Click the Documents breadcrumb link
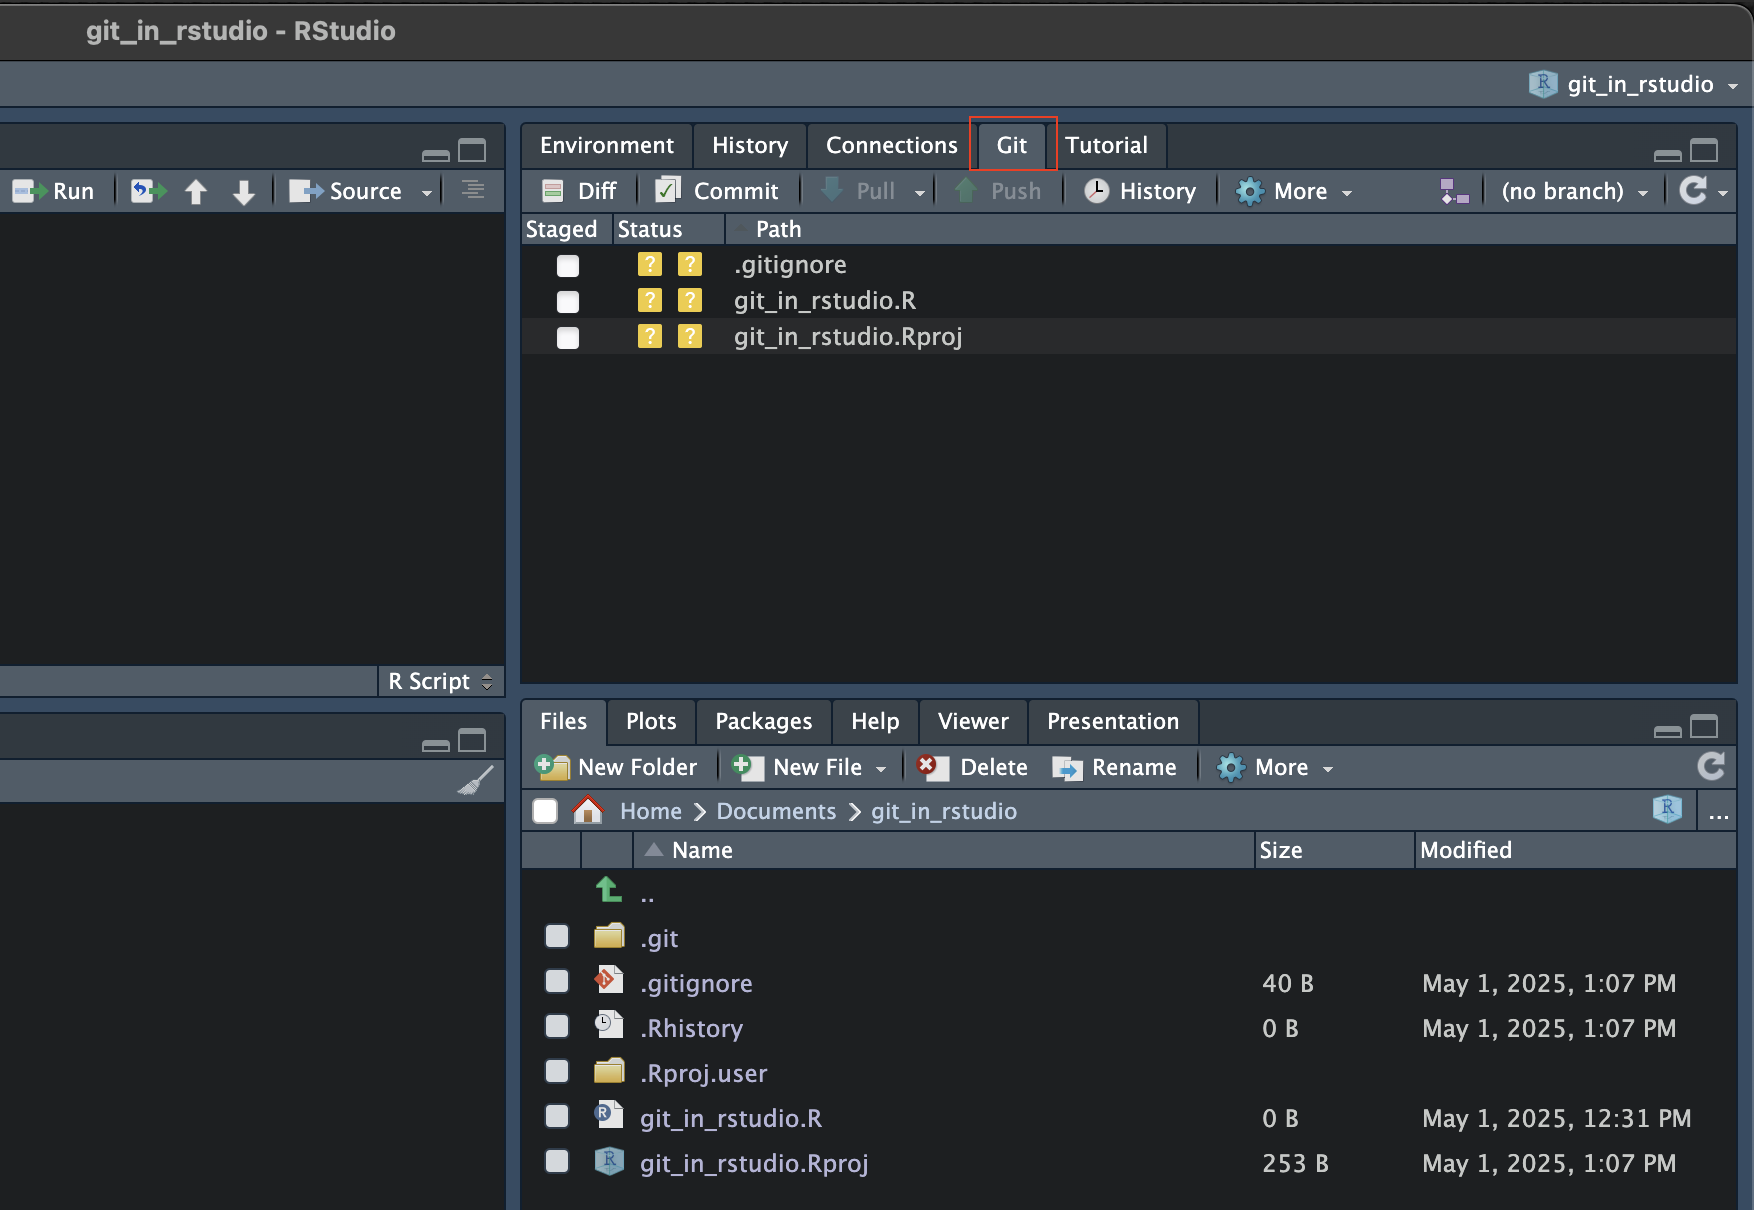 point(776,811)
